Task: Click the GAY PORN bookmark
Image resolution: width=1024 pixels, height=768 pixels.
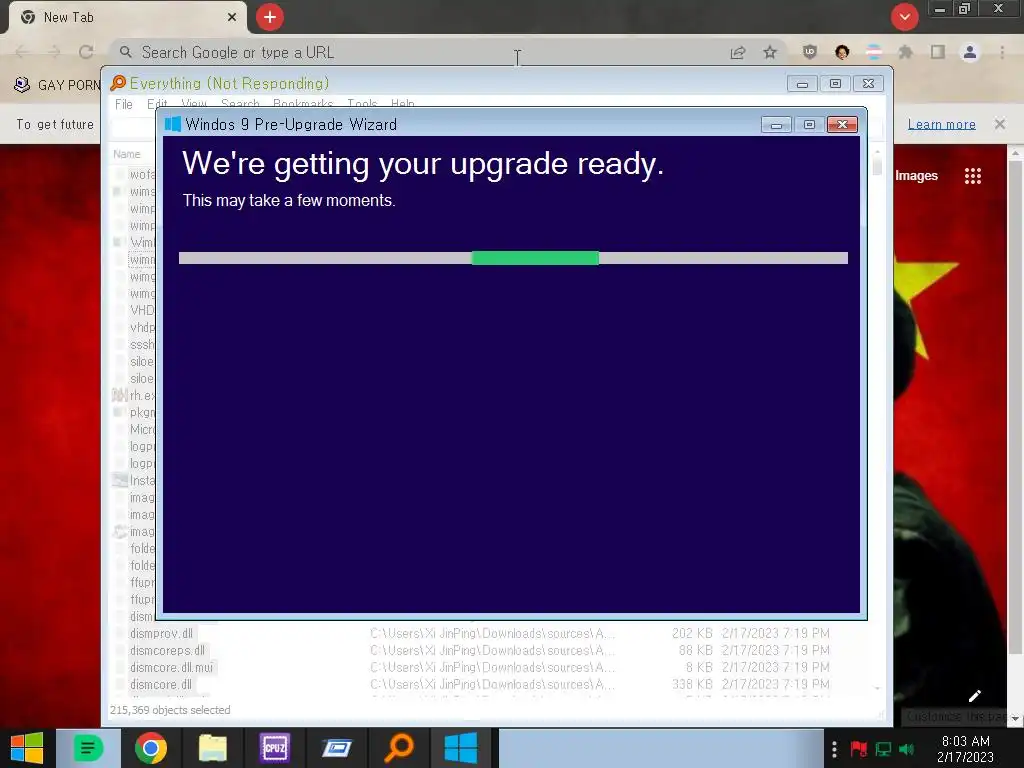Action: [x=58, y=85]
